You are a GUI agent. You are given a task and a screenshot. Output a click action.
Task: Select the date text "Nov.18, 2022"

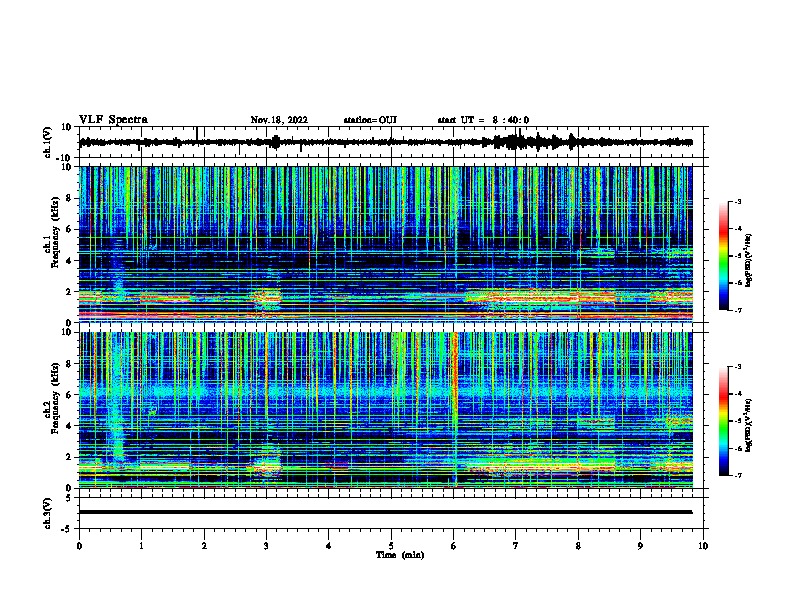[x=279, y=120]
